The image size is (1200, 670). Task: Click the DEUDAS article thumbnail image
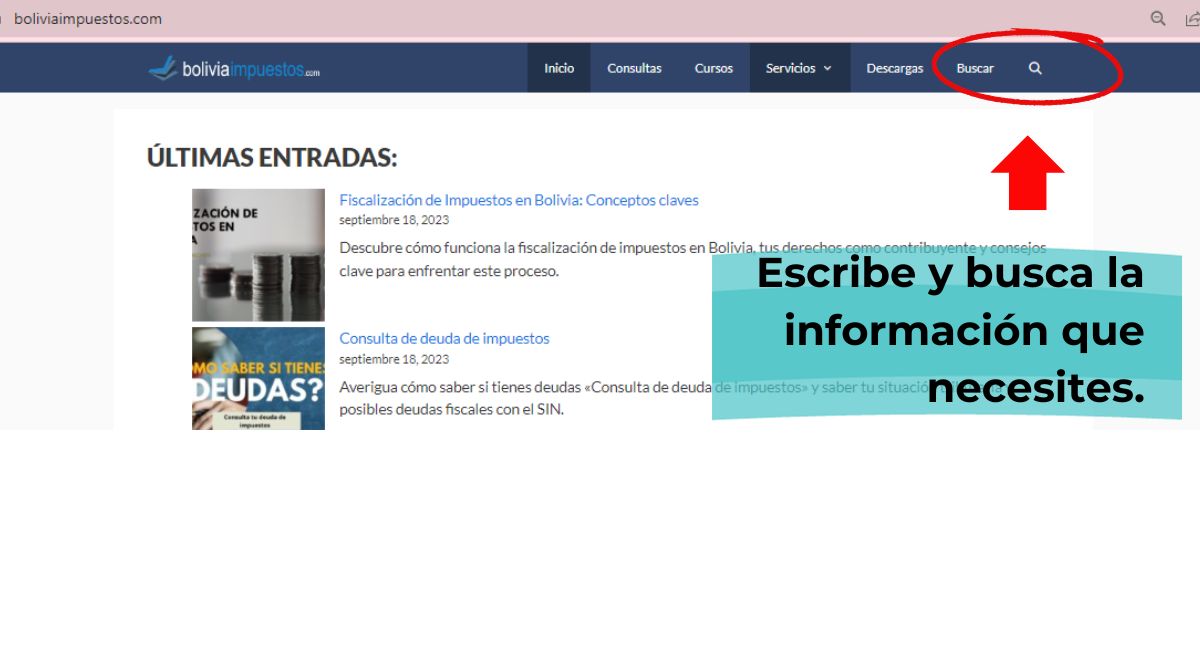coord(258,379)
